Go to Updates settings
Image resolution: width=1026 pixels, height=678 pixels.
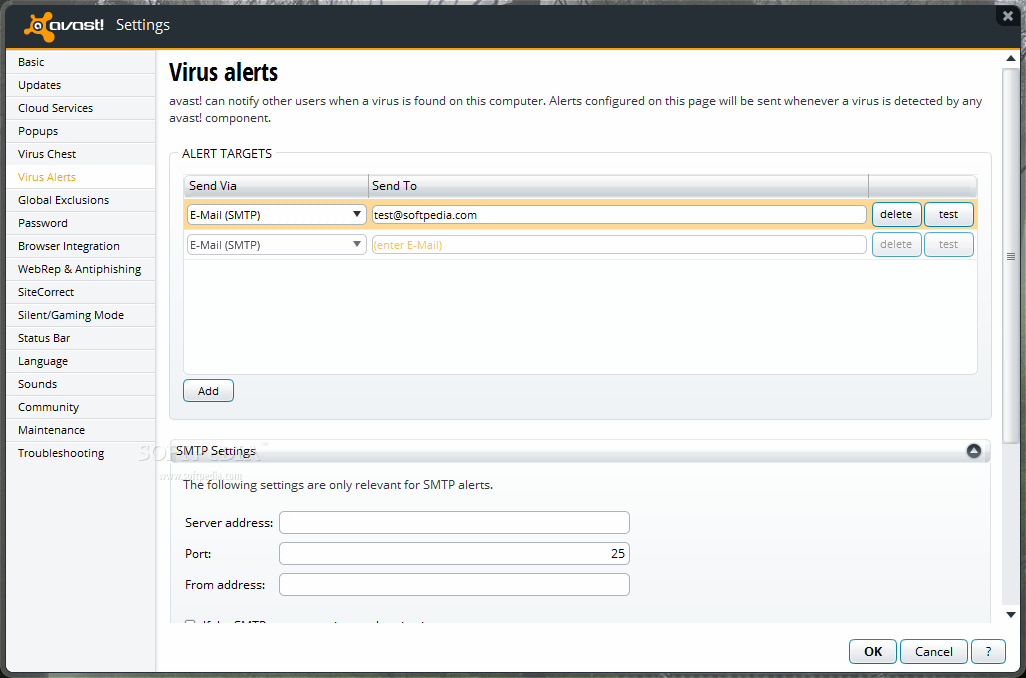[80, 85]
